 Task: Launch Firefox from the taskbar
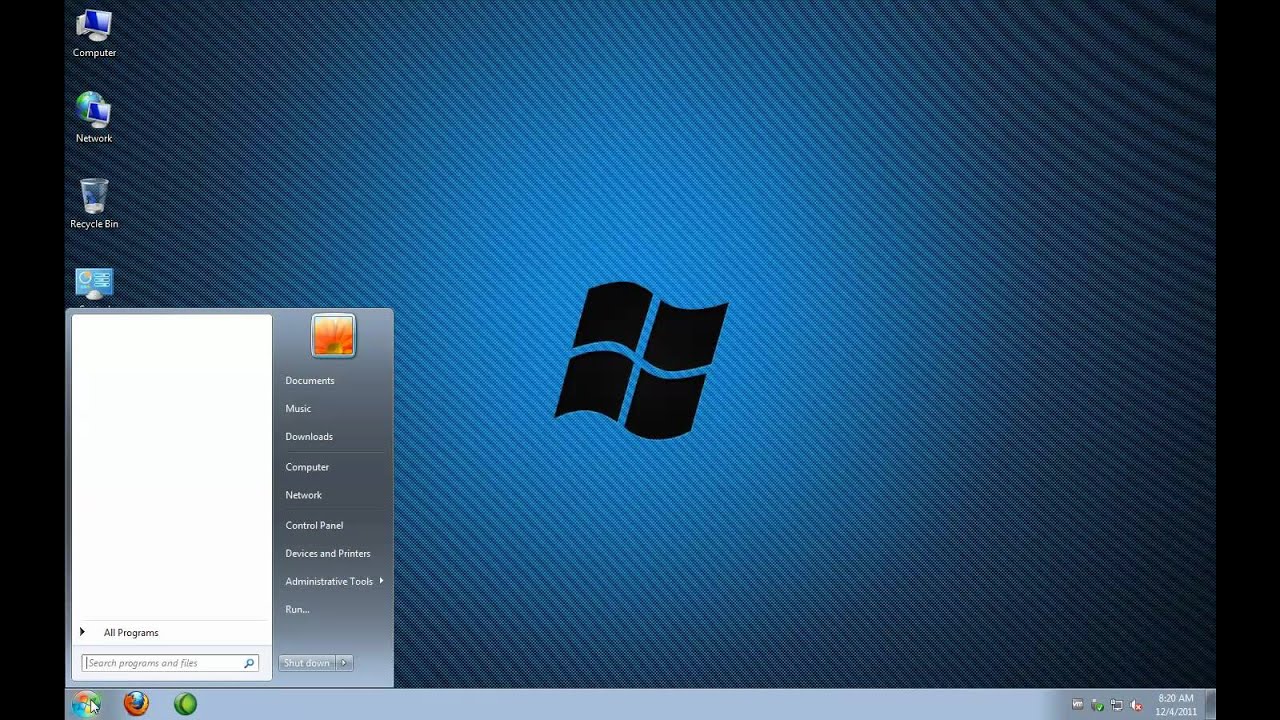[136, 704]
